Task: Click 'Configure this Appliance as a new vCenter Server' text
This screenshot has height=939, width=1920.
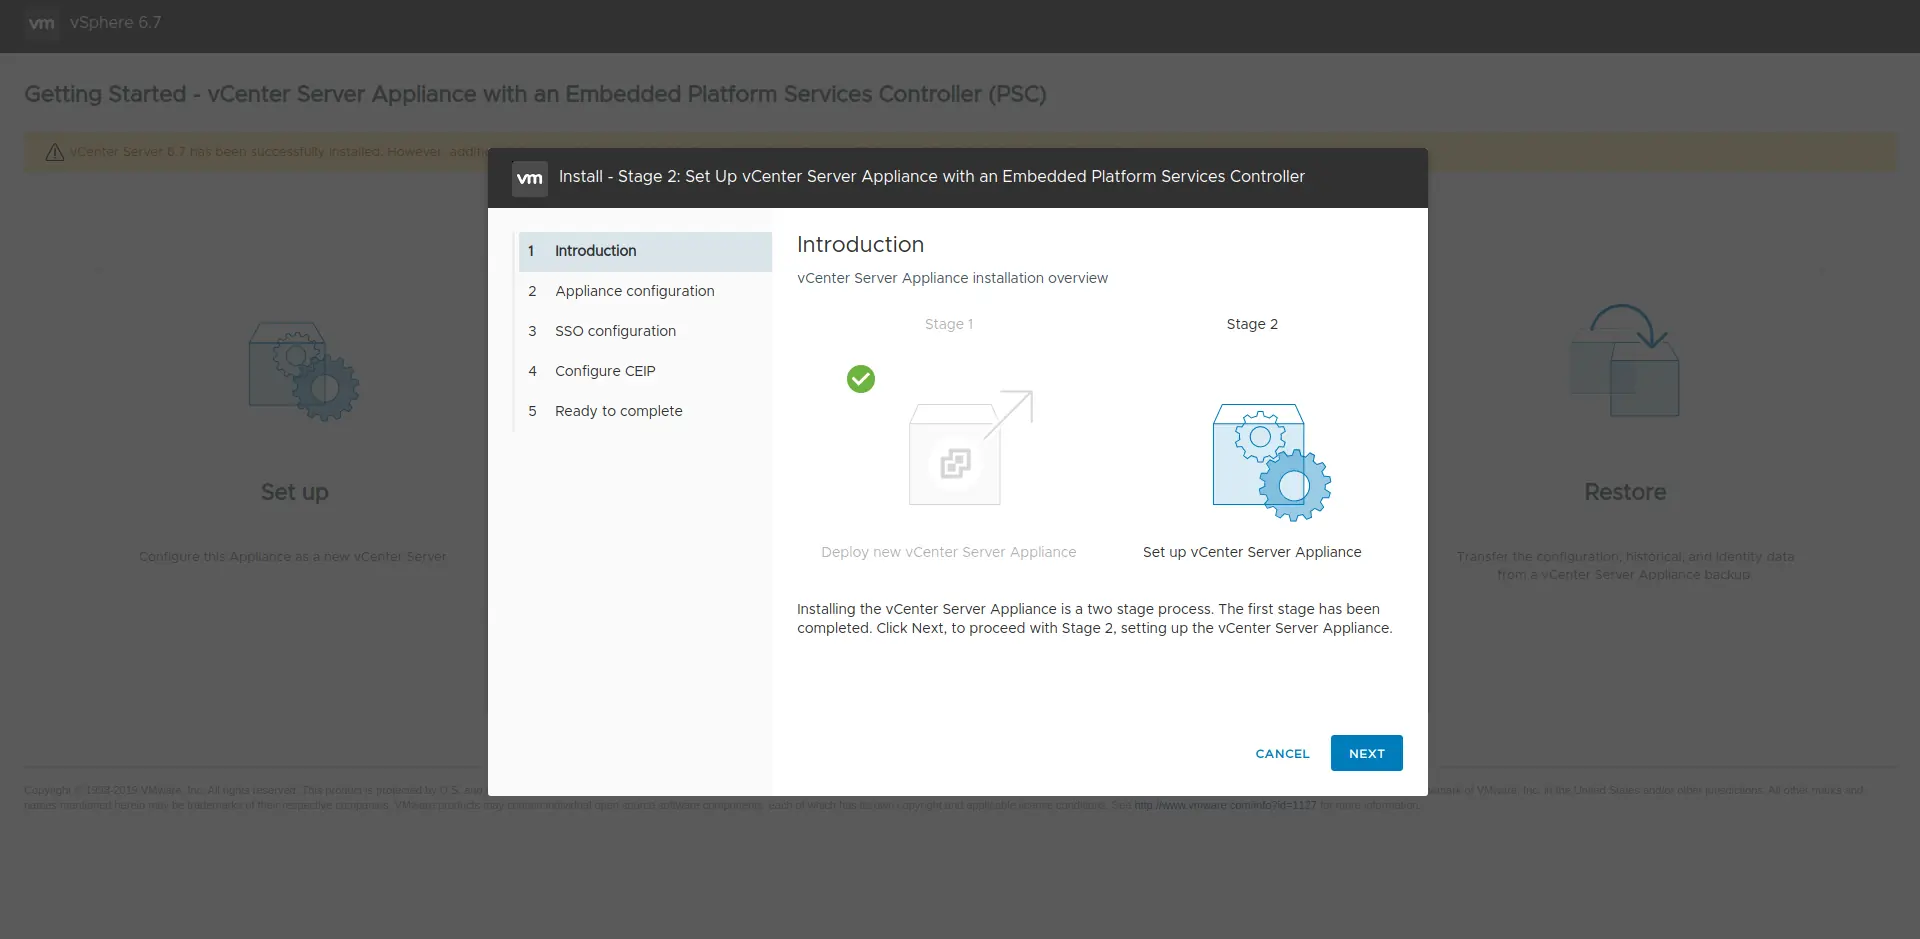Action: click(x=293, y=557)
